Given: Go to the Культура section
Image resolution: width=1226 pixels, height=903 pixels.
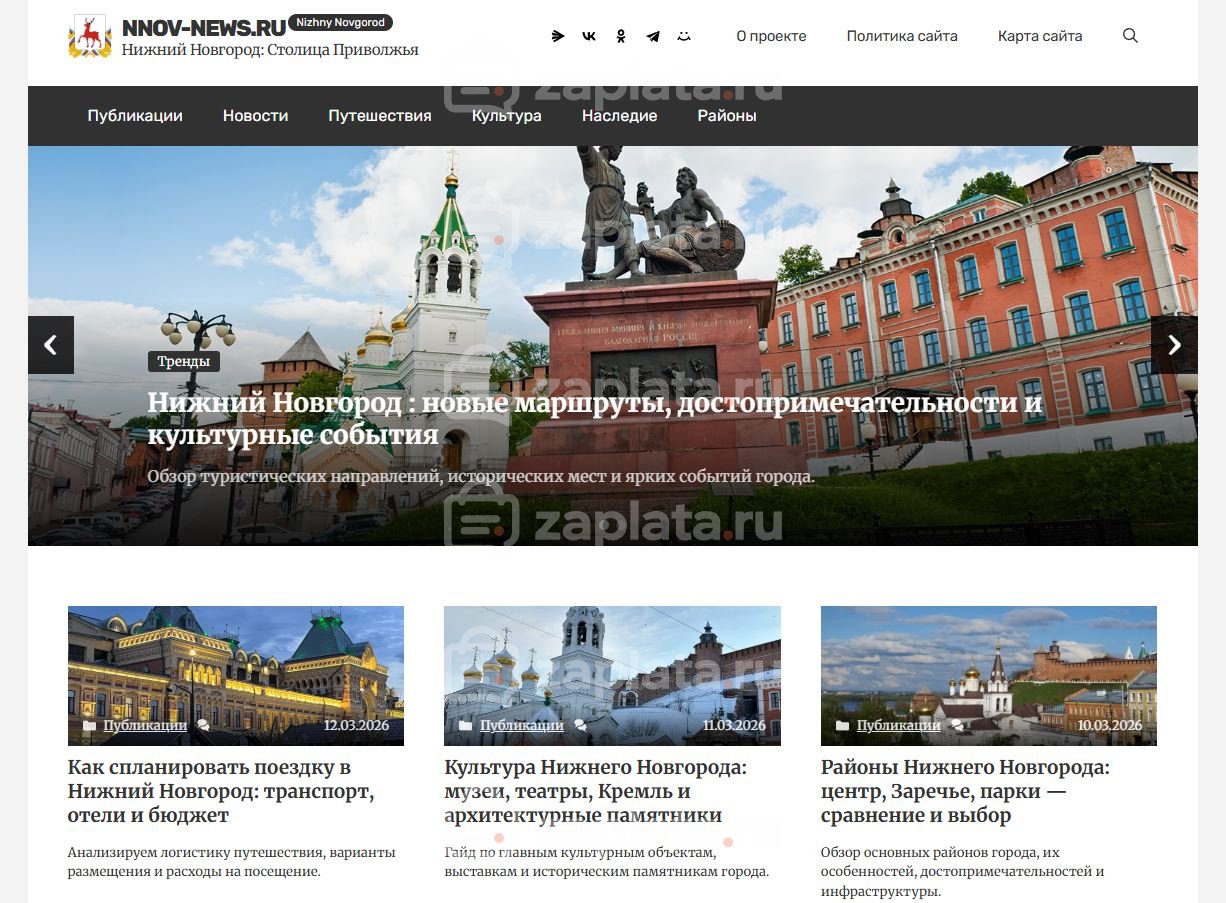Looking at the screenshot, I should [x=507, y=116].
